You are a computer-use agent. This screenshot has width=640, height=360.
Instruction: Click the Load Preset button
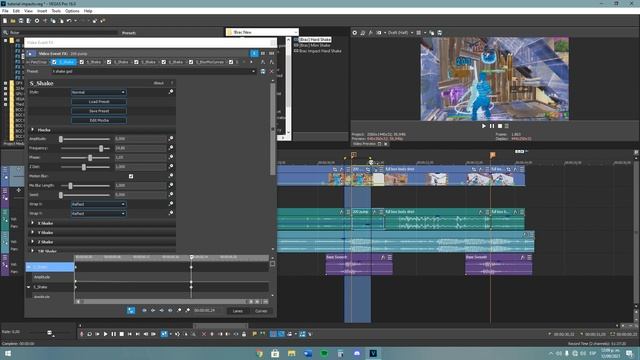[x=99, y=102]
